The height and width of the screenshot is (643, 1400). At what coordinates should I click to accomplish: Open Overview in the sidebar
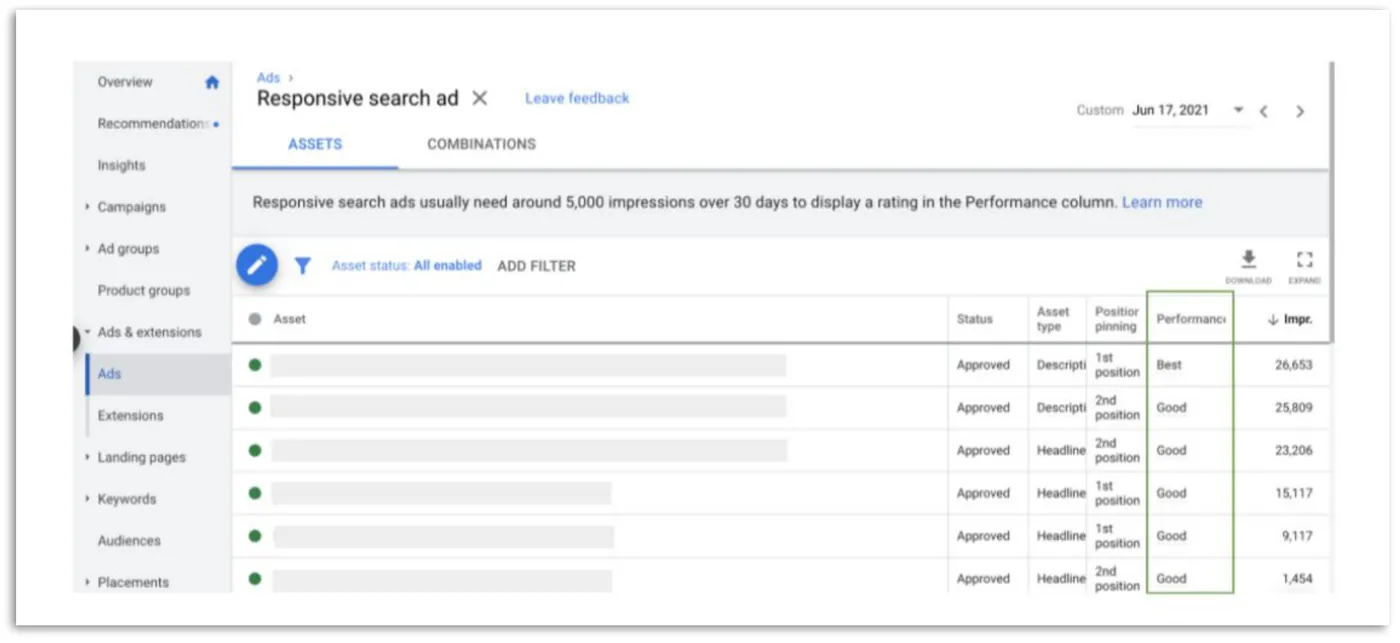point(125,82)
